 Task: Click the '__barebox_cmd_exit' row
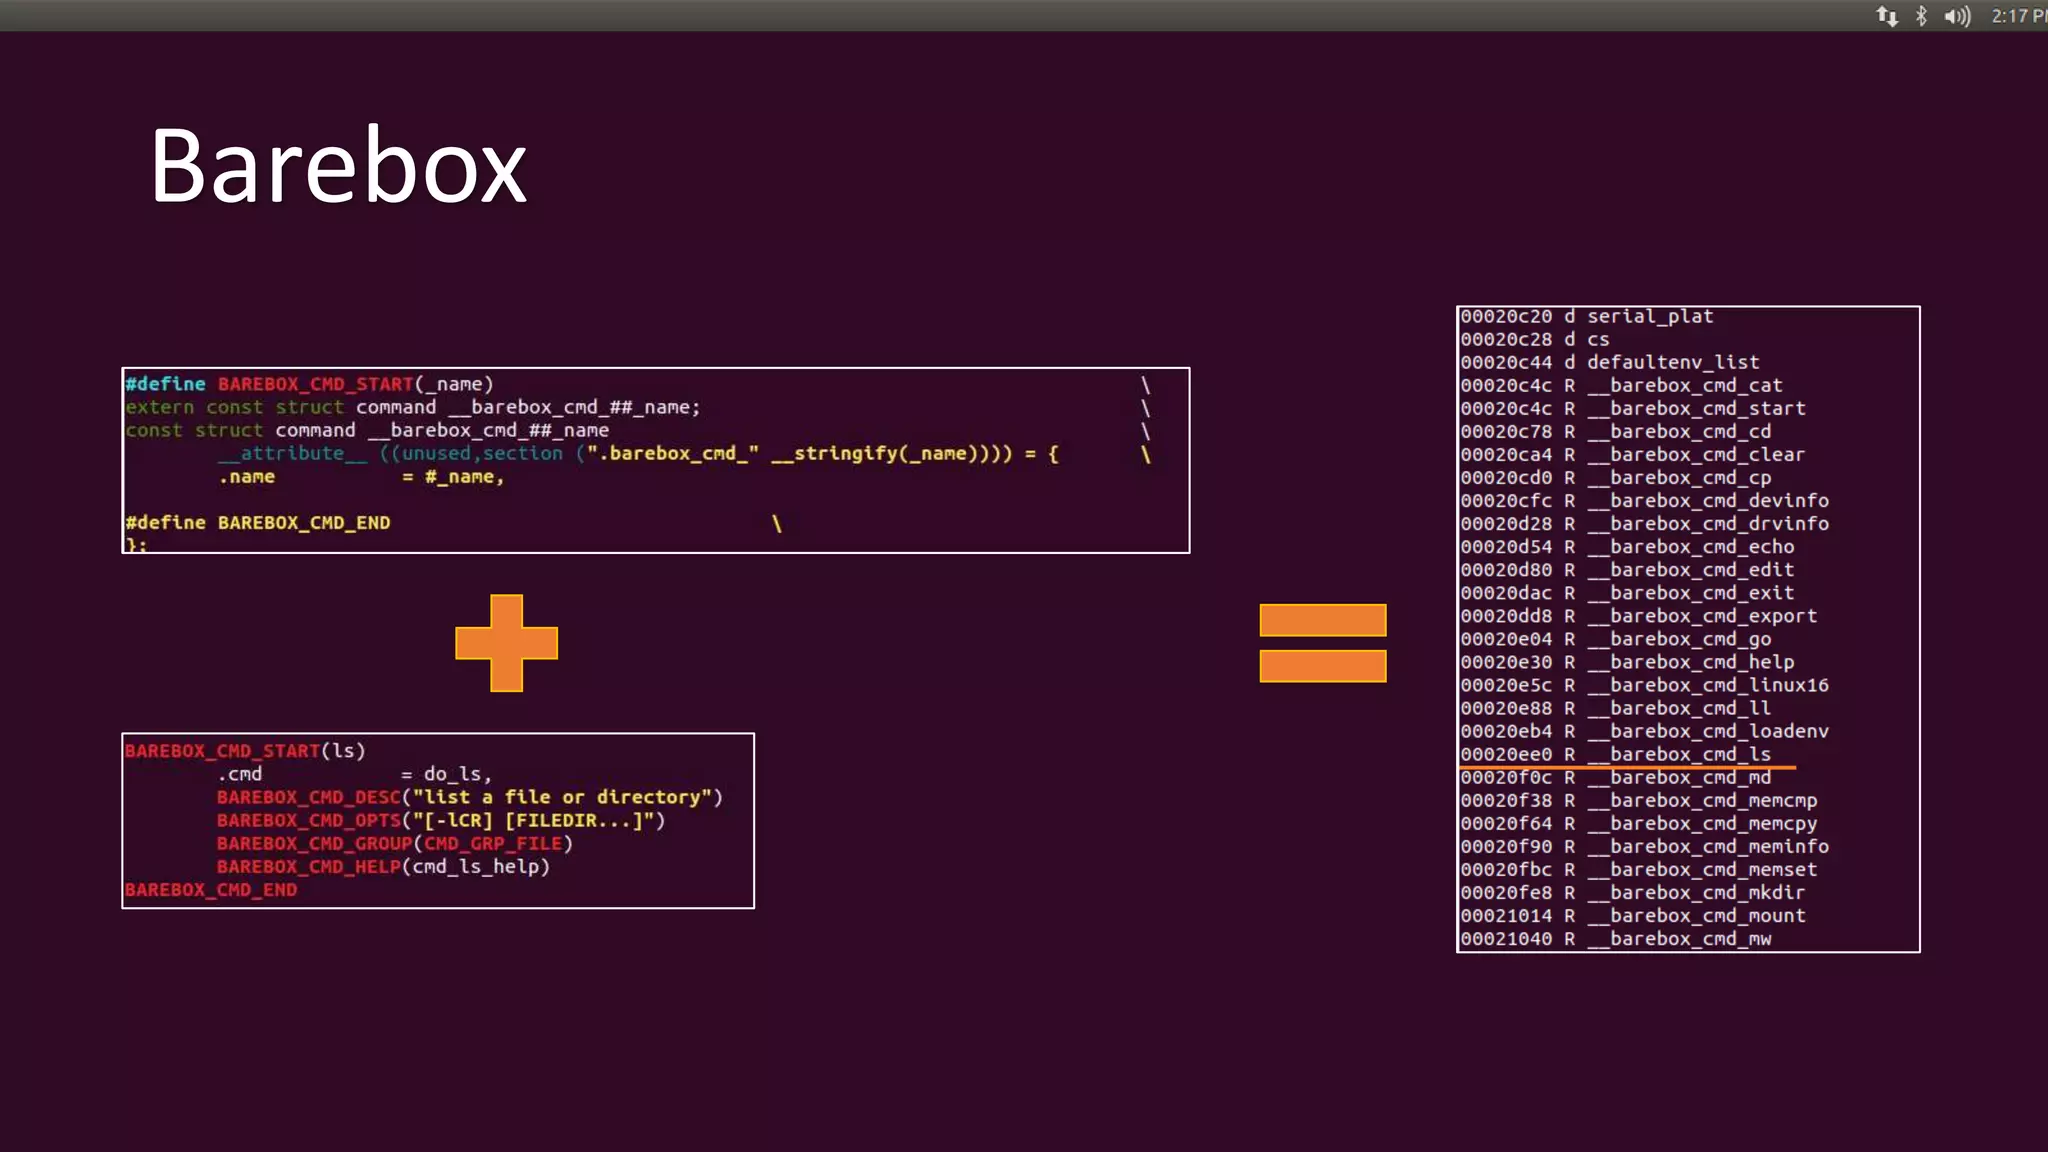pos(1627,593)
